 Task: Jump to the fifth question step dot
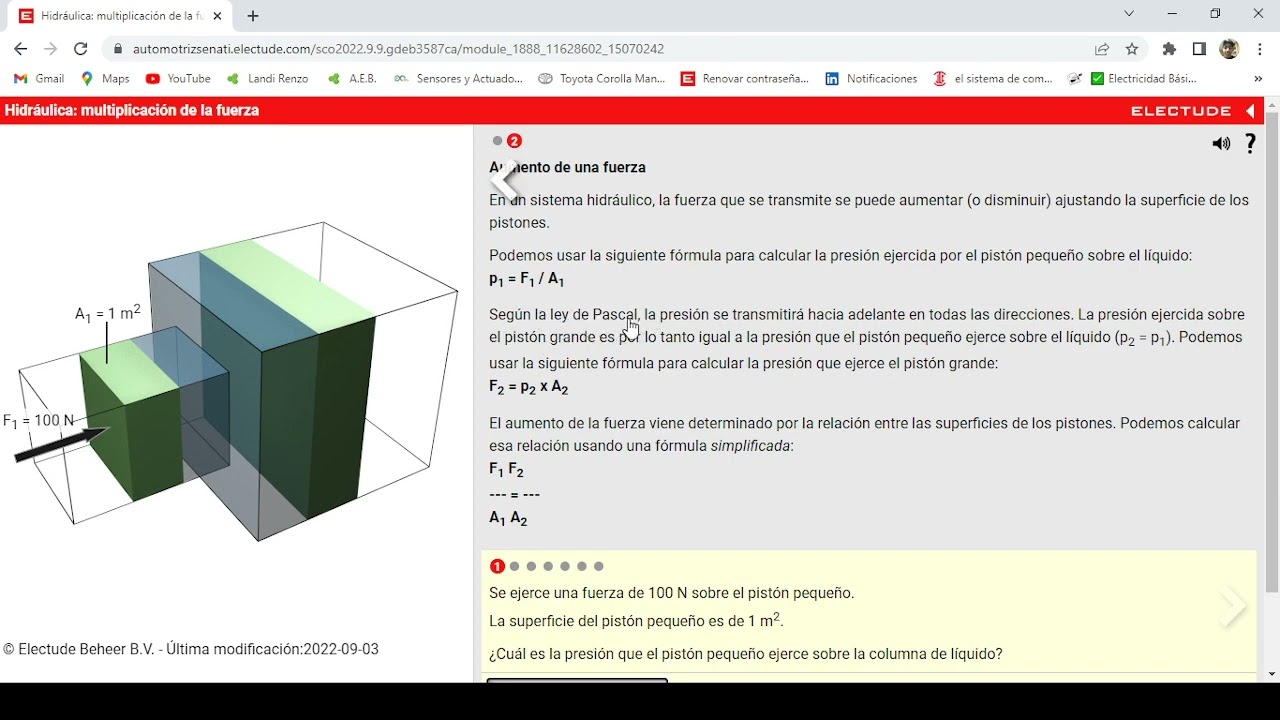(565, 566)
